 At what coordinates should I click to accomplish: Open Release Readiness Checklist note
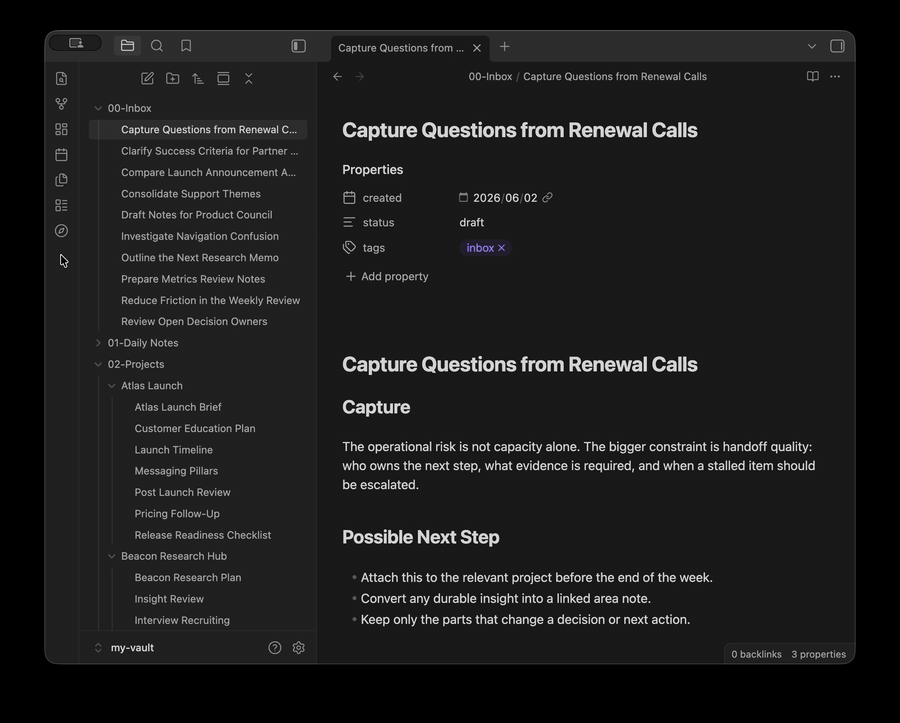pyautogui.click(x=203, y=535)
